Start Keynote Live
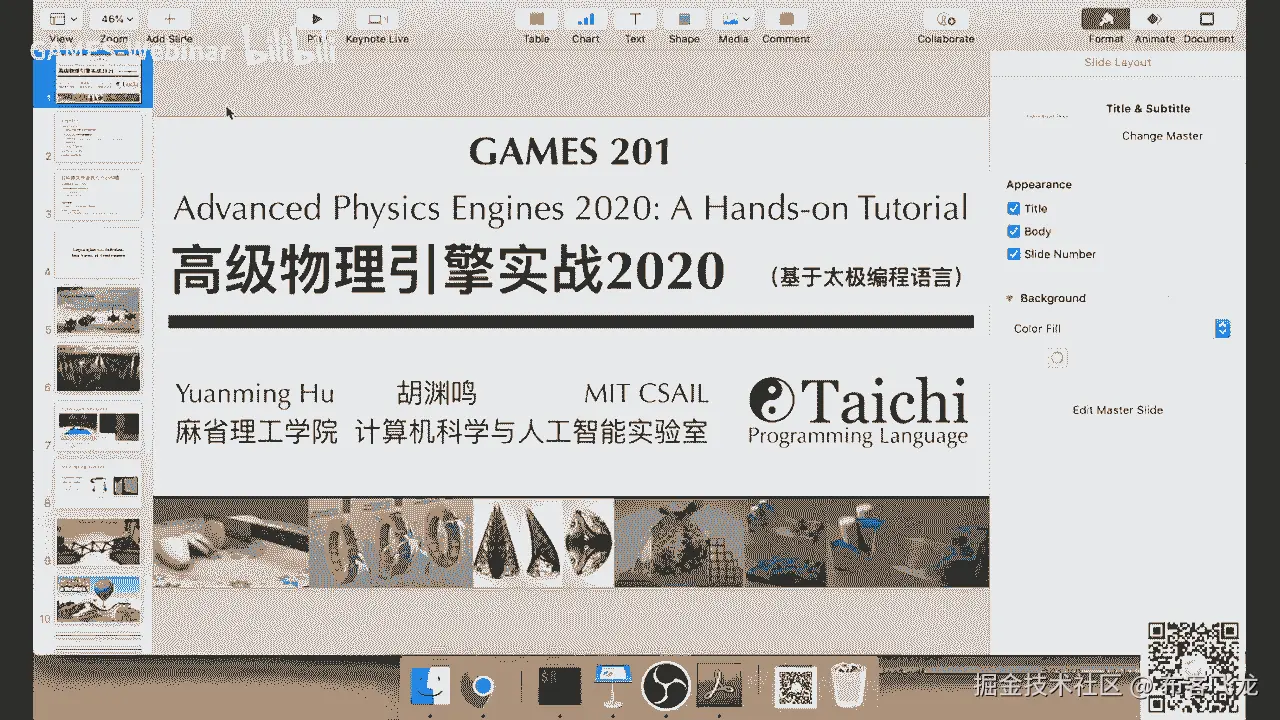 377,19
